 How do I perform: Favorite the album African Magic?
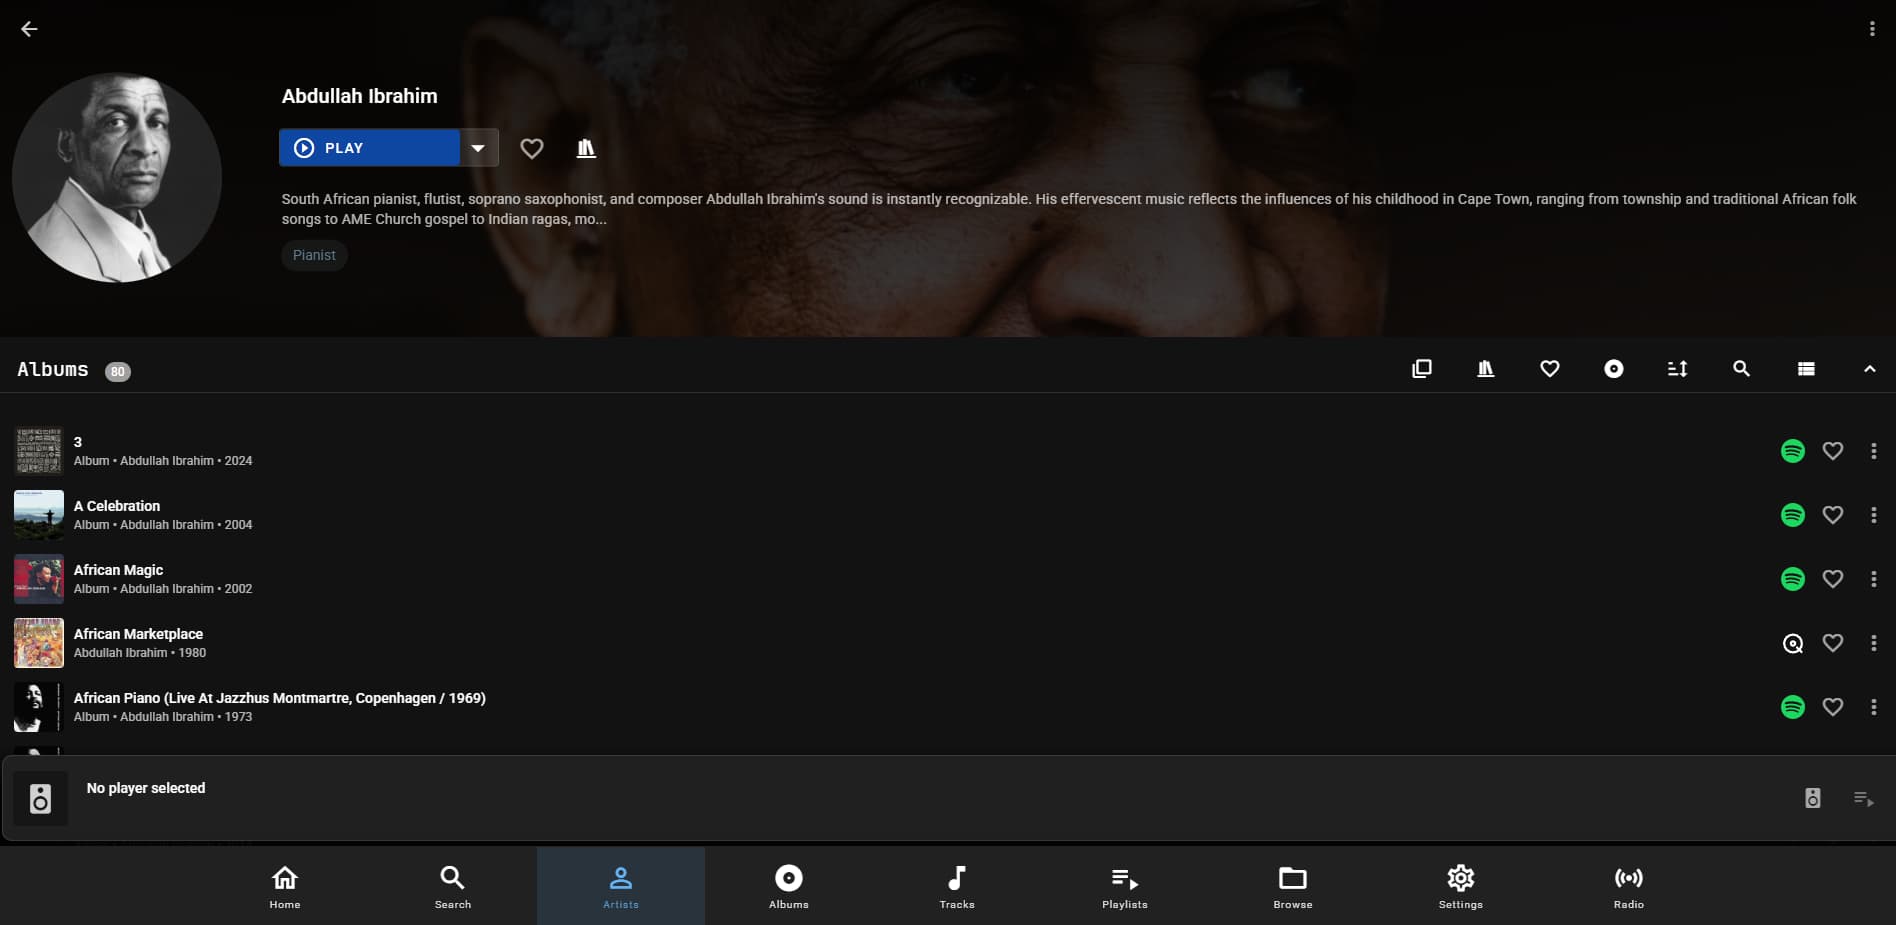coord(1832,579)
